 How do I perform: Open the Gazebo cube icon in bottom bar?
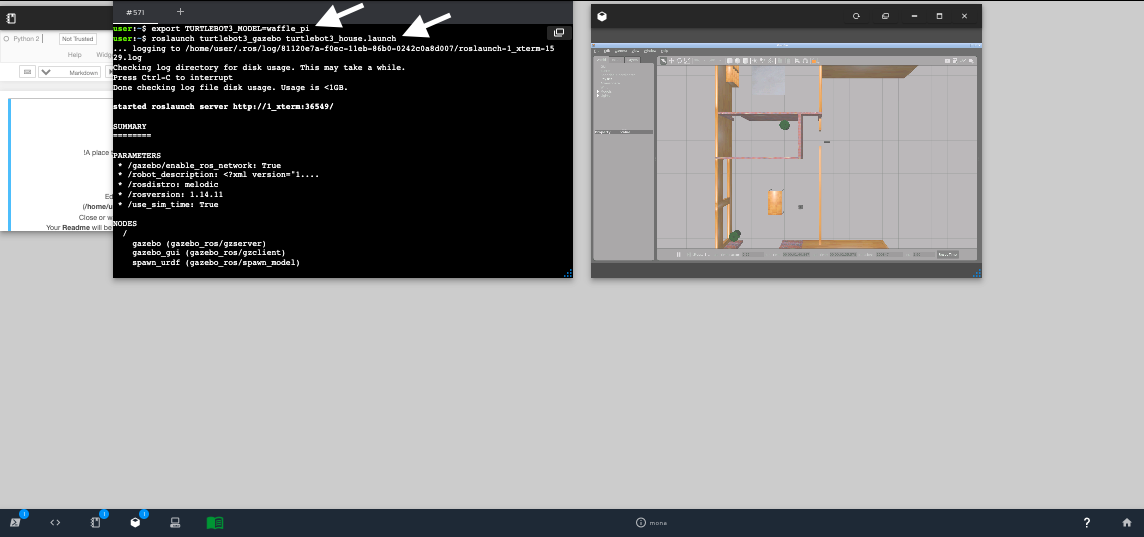pyautogui.click(x=135, y=522)
